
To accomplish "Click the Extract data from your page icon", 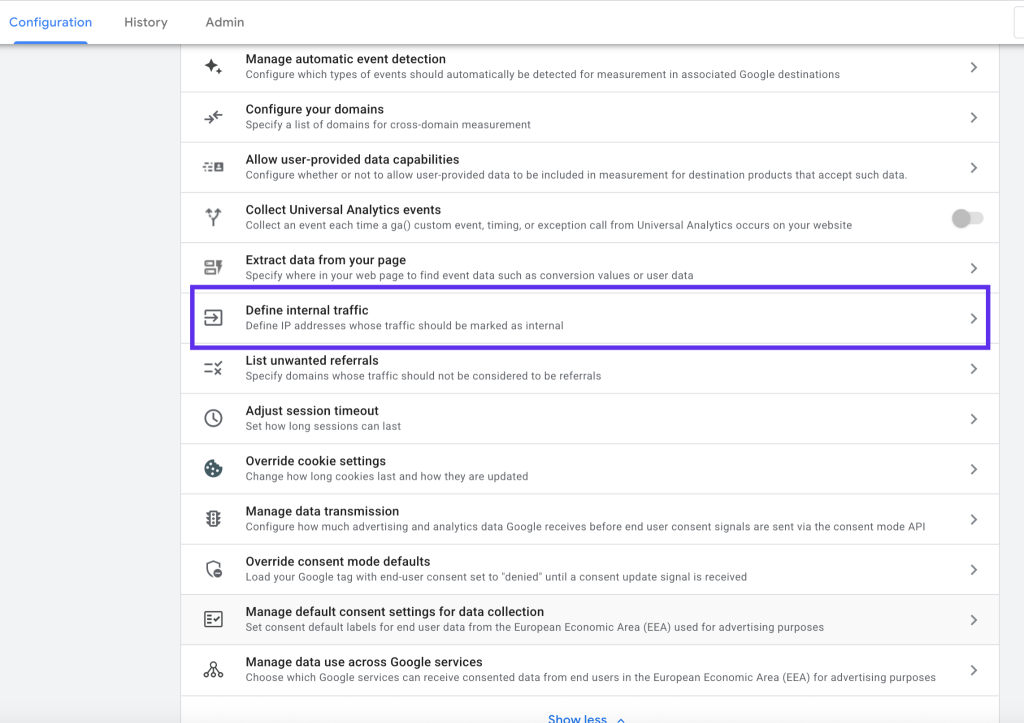I will [x=213, y=268].
